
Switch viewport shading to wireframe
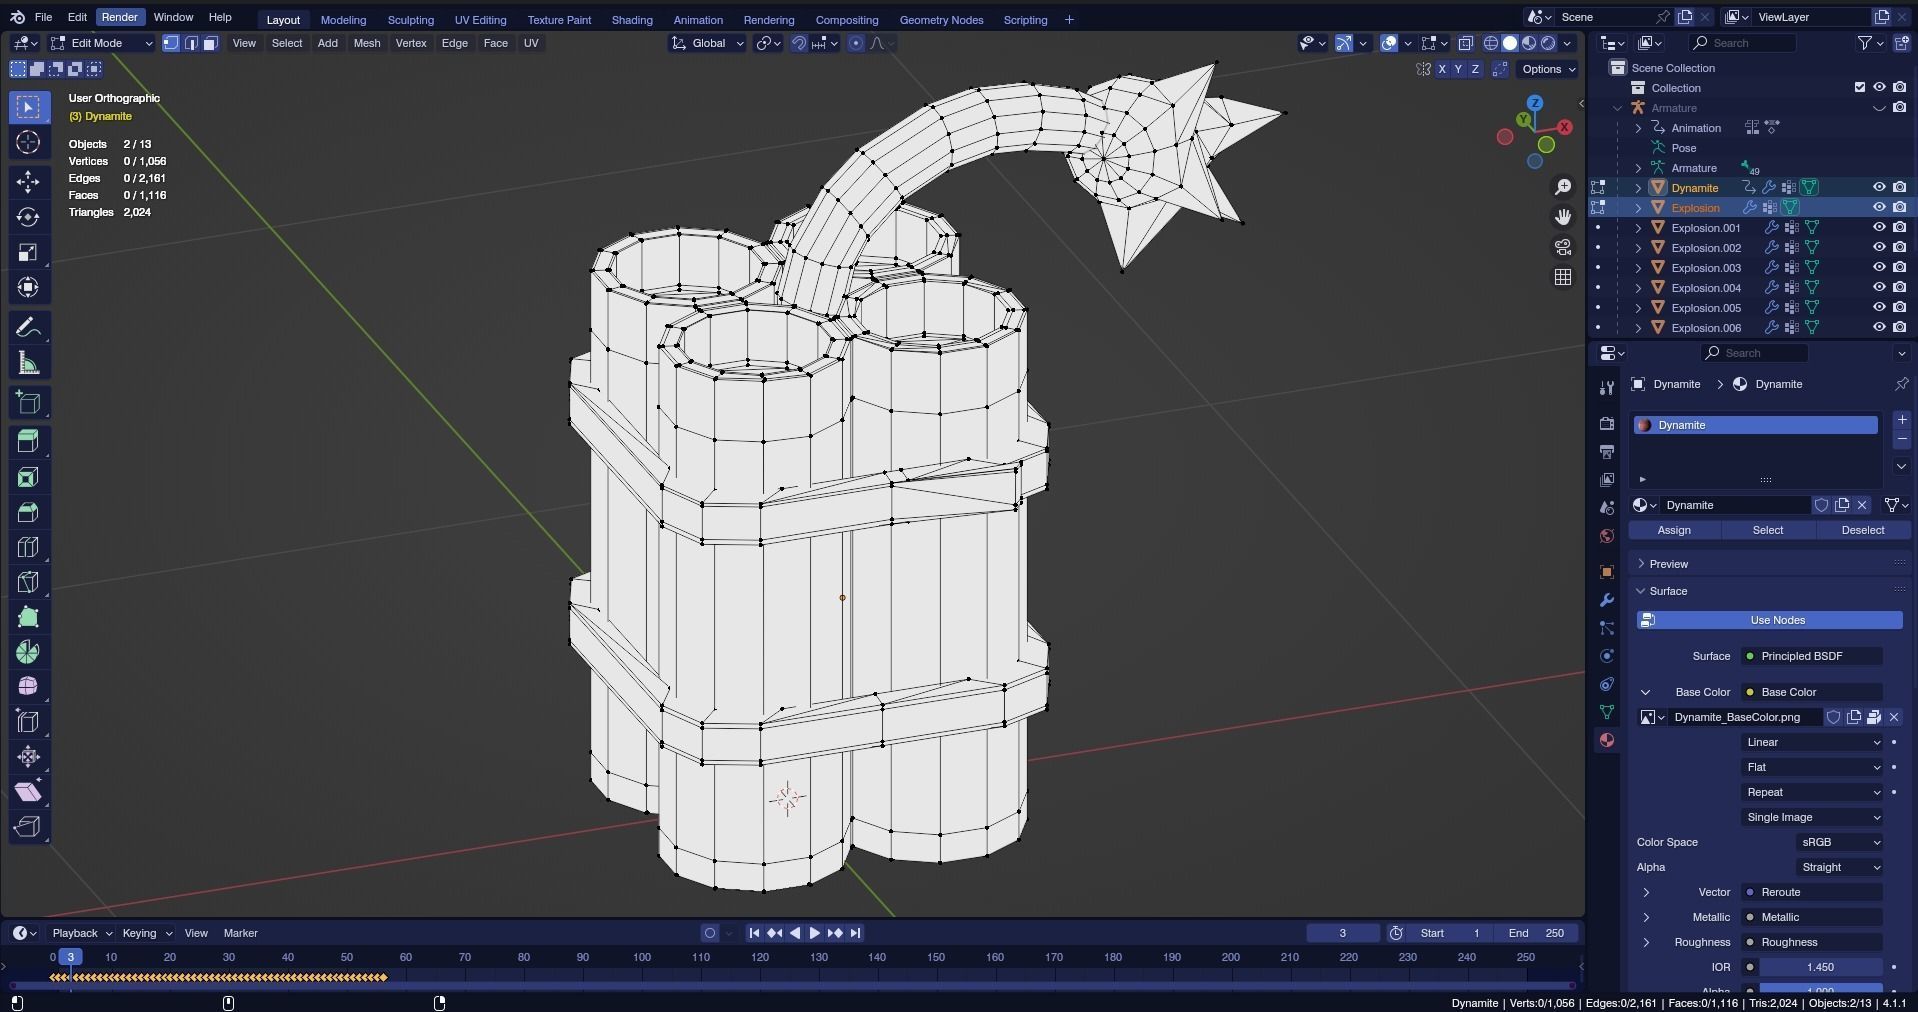coord(1491,43)
